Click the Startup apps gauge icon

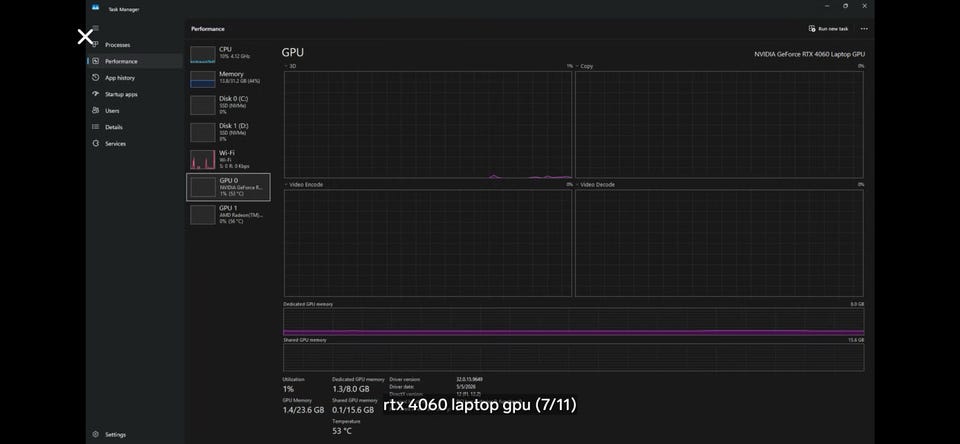(96, 94)
